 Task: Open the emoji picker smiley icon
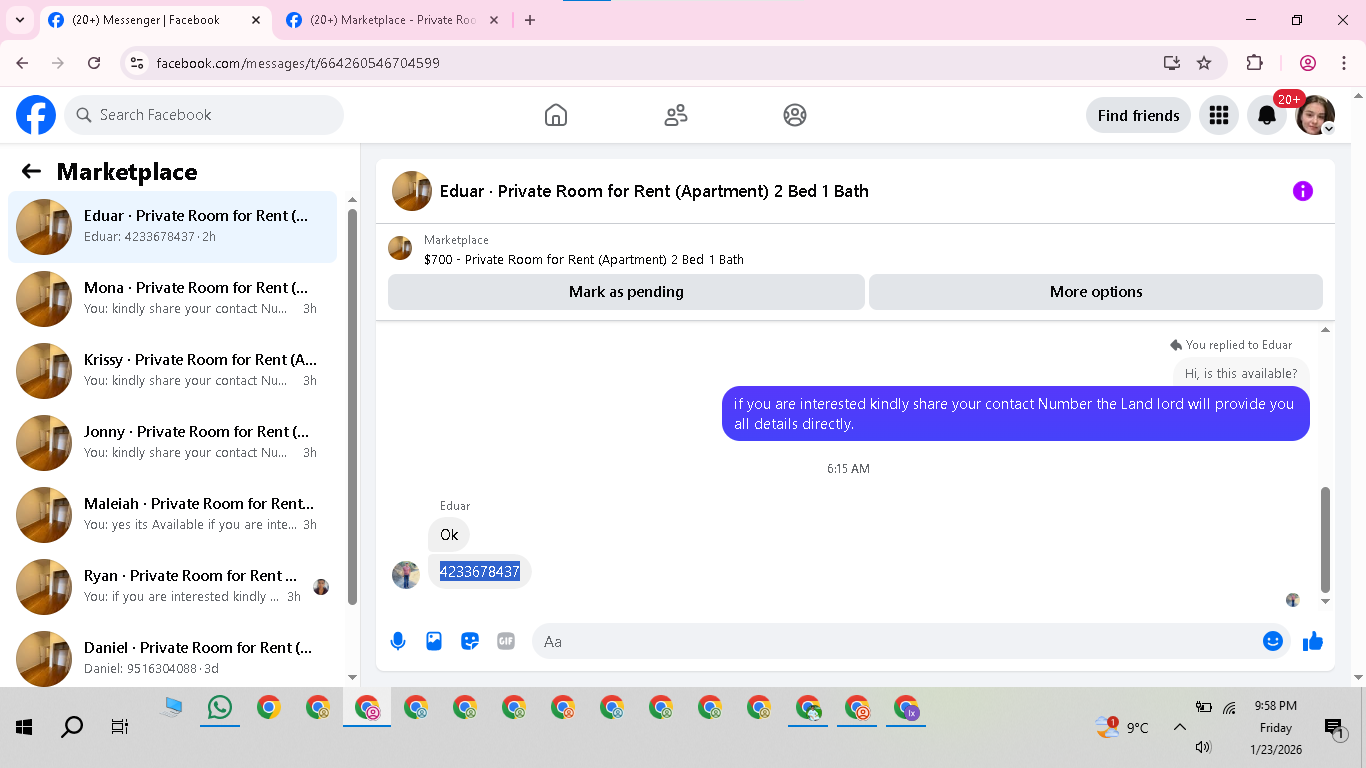click(x=1272, y=641)
